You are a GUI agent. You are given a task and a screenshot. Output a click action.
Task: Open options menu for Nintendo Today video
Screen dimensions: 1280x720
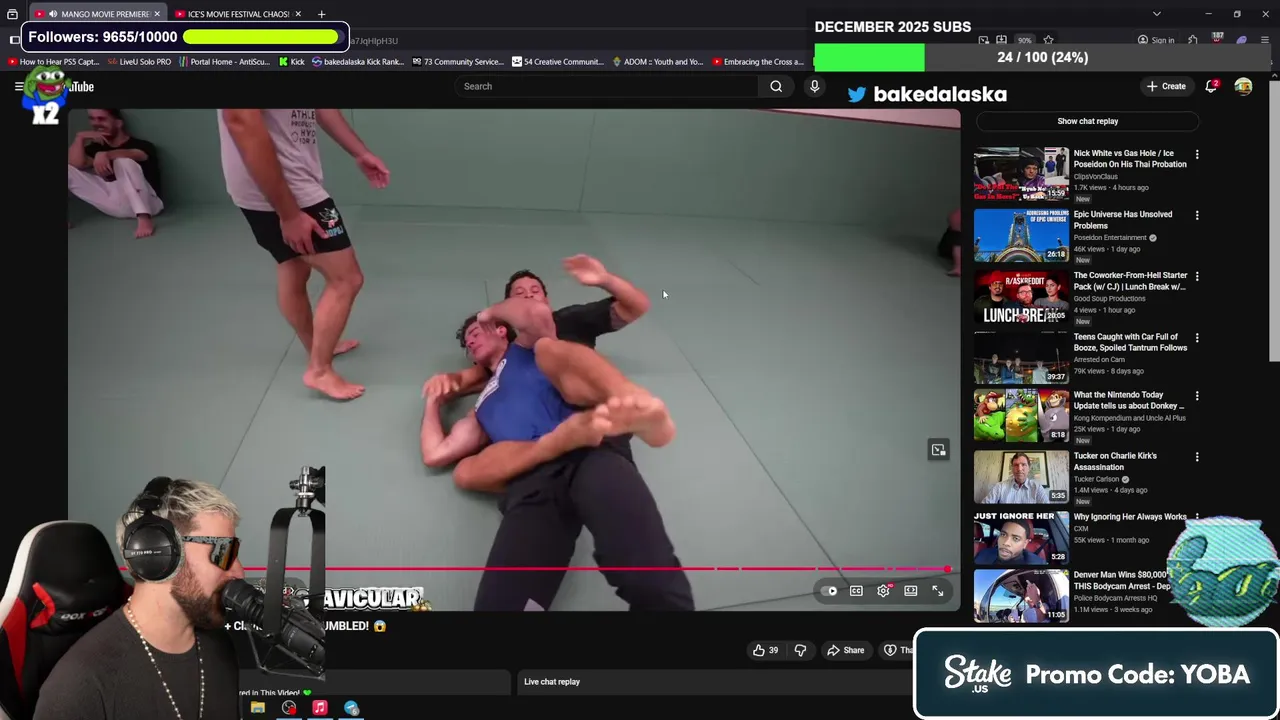click(x=1196, y=396)
